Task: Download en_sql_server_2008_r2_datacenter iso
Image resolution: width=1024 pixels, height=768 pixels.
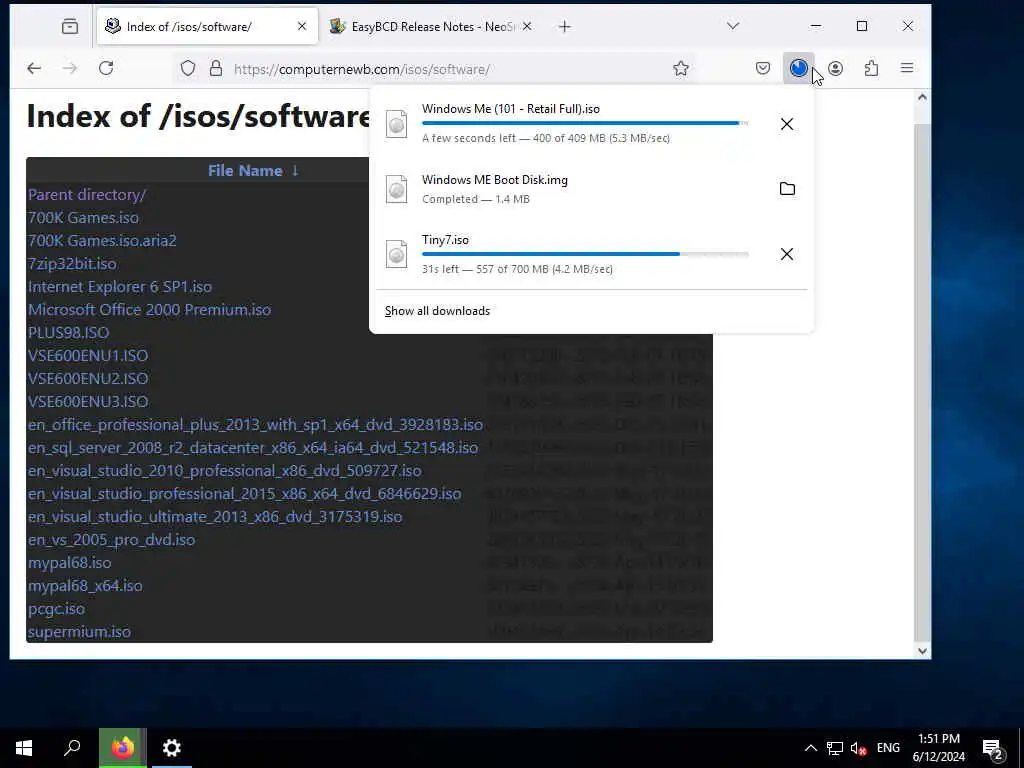Action: [253, 447]
